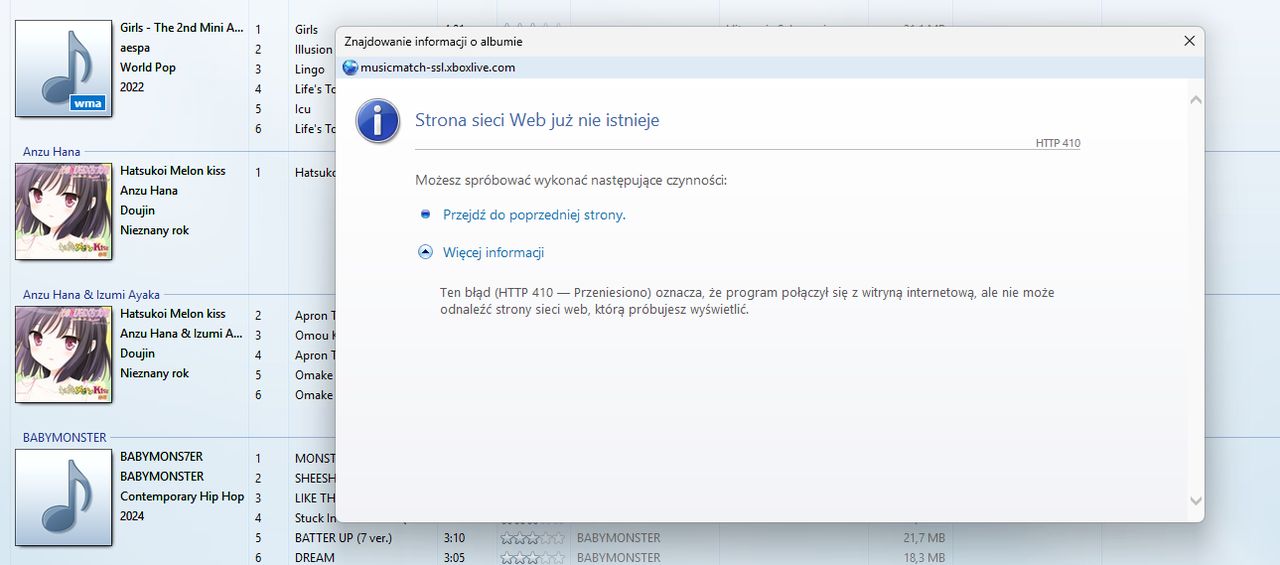Click Nieznany rok under Anzu Hana & Izumi album
1280x565 pixels.
155,373
